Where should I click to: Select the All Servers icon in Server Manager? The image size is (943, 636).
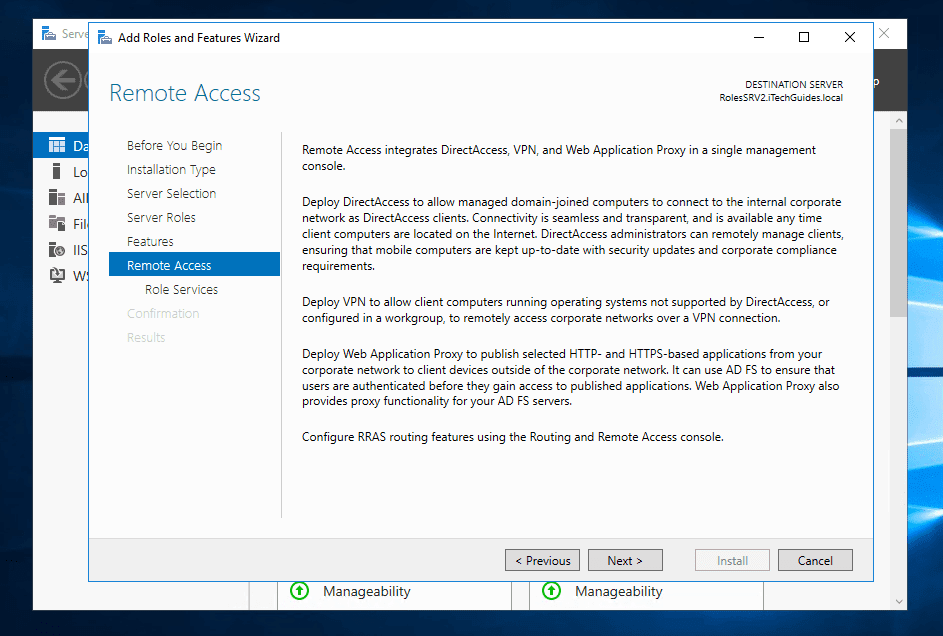click(57, 197)
